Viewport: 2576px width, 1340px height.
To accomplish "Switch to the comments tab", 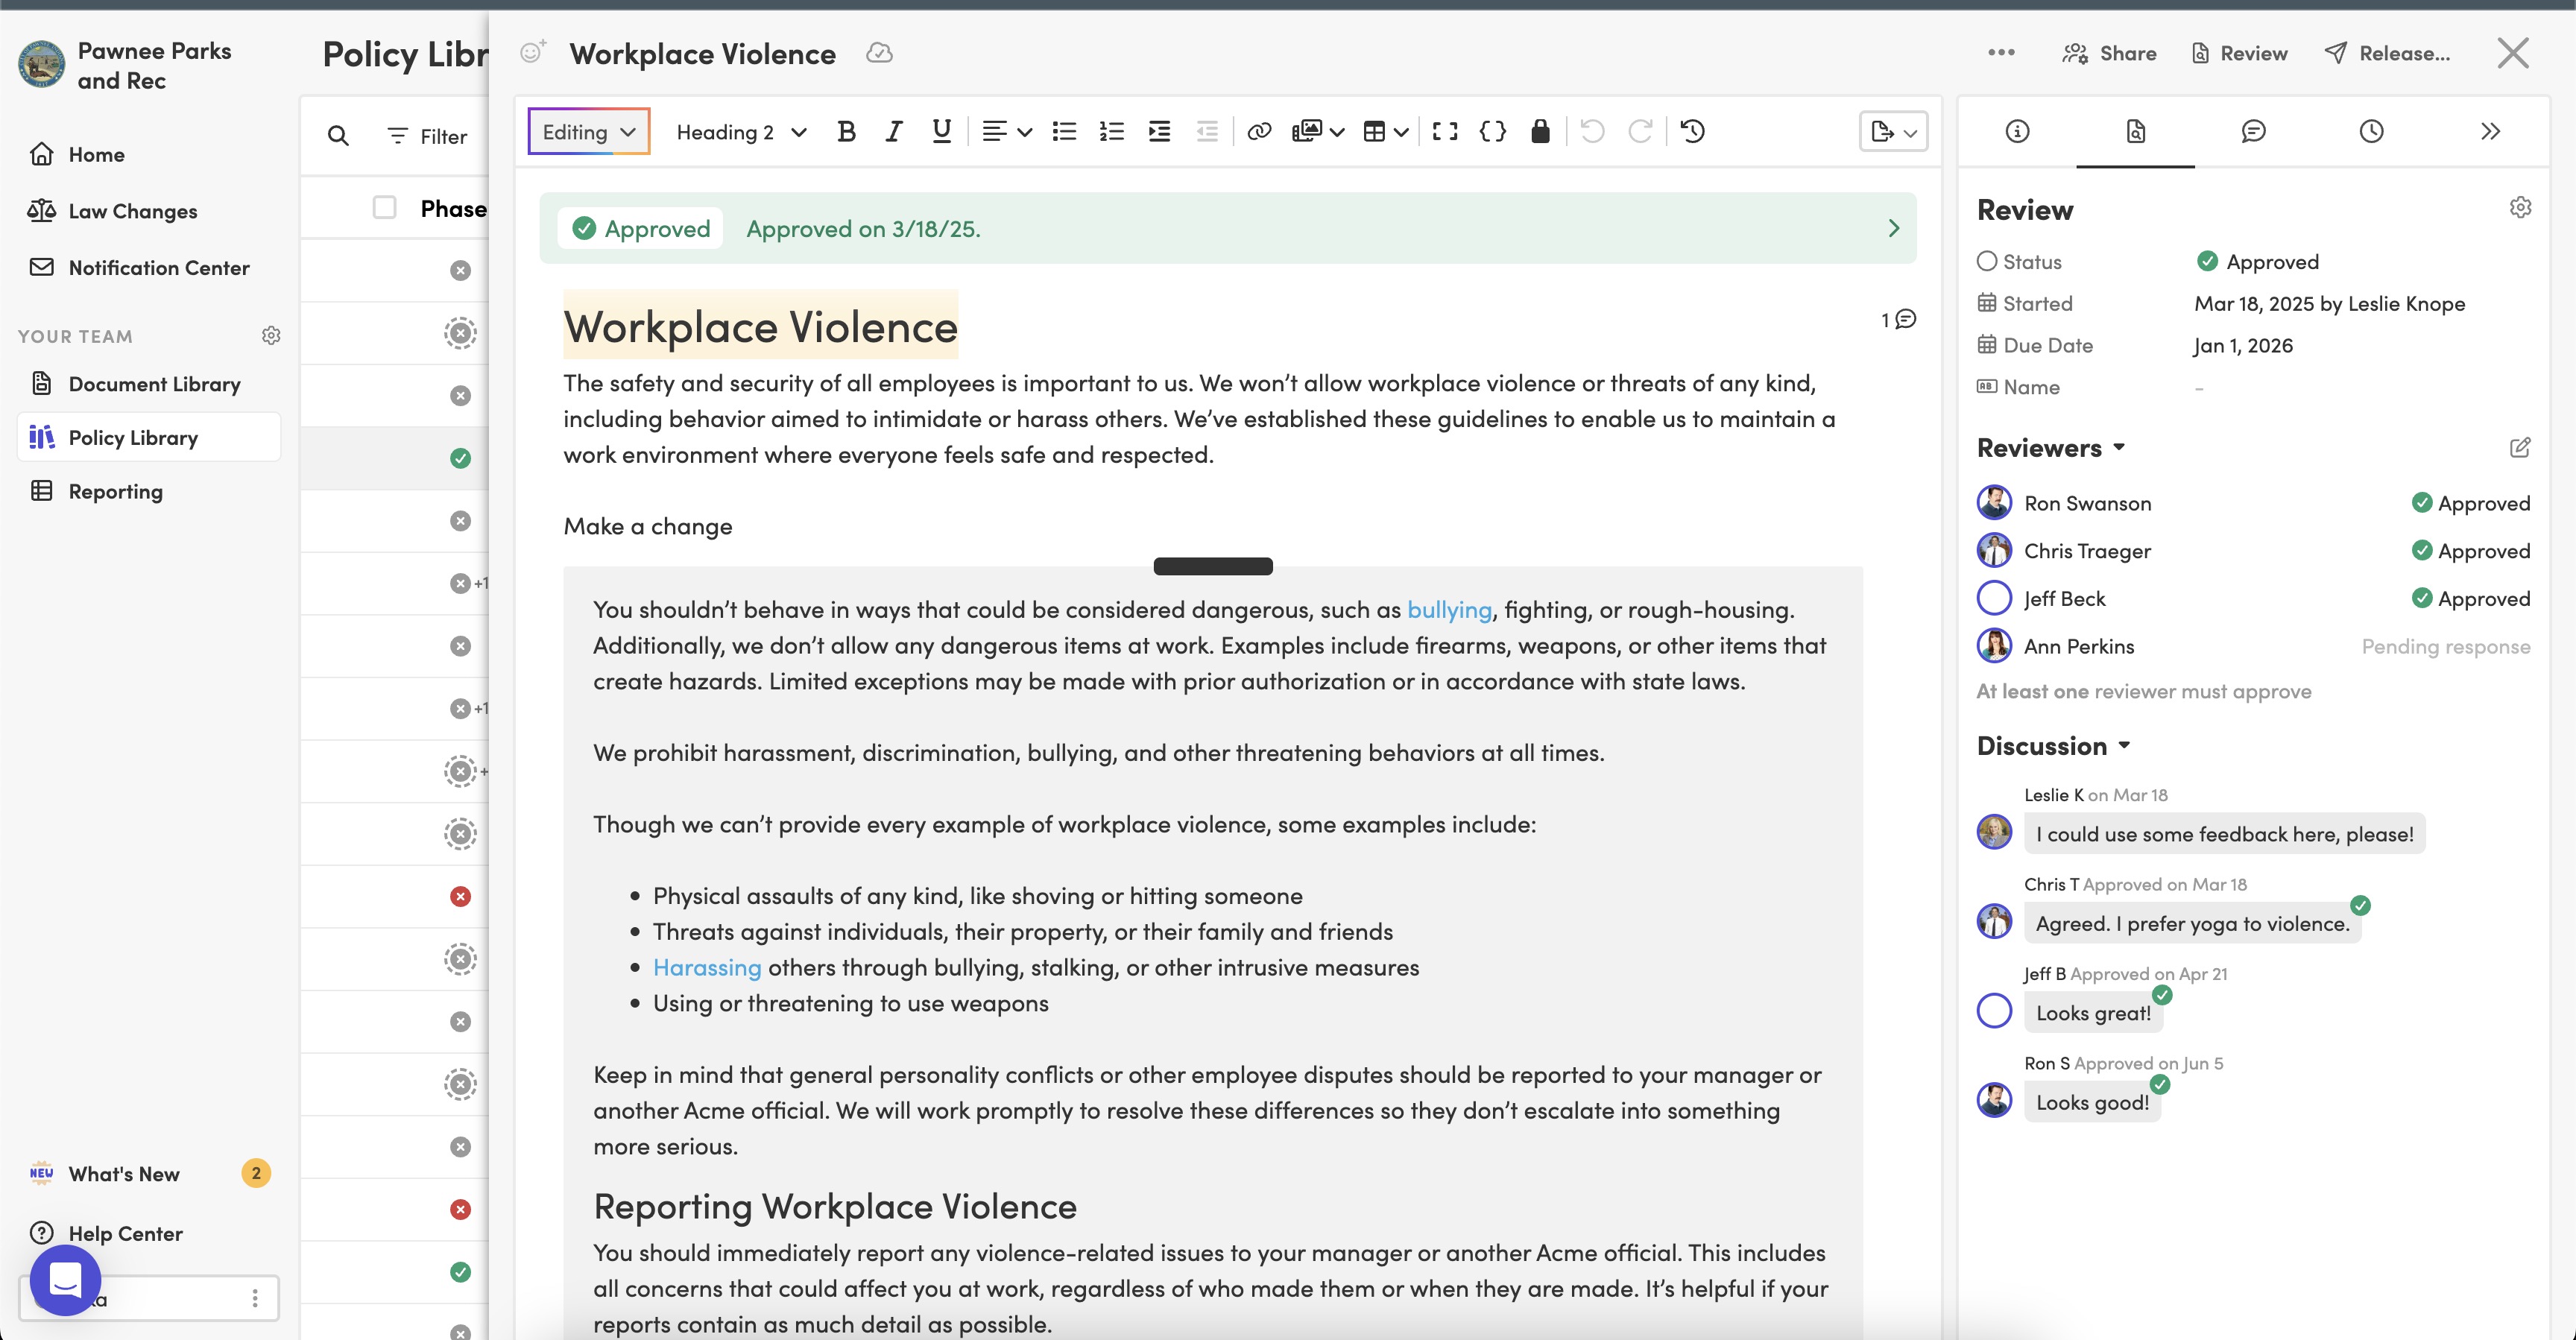I will tap(2253, 131).
